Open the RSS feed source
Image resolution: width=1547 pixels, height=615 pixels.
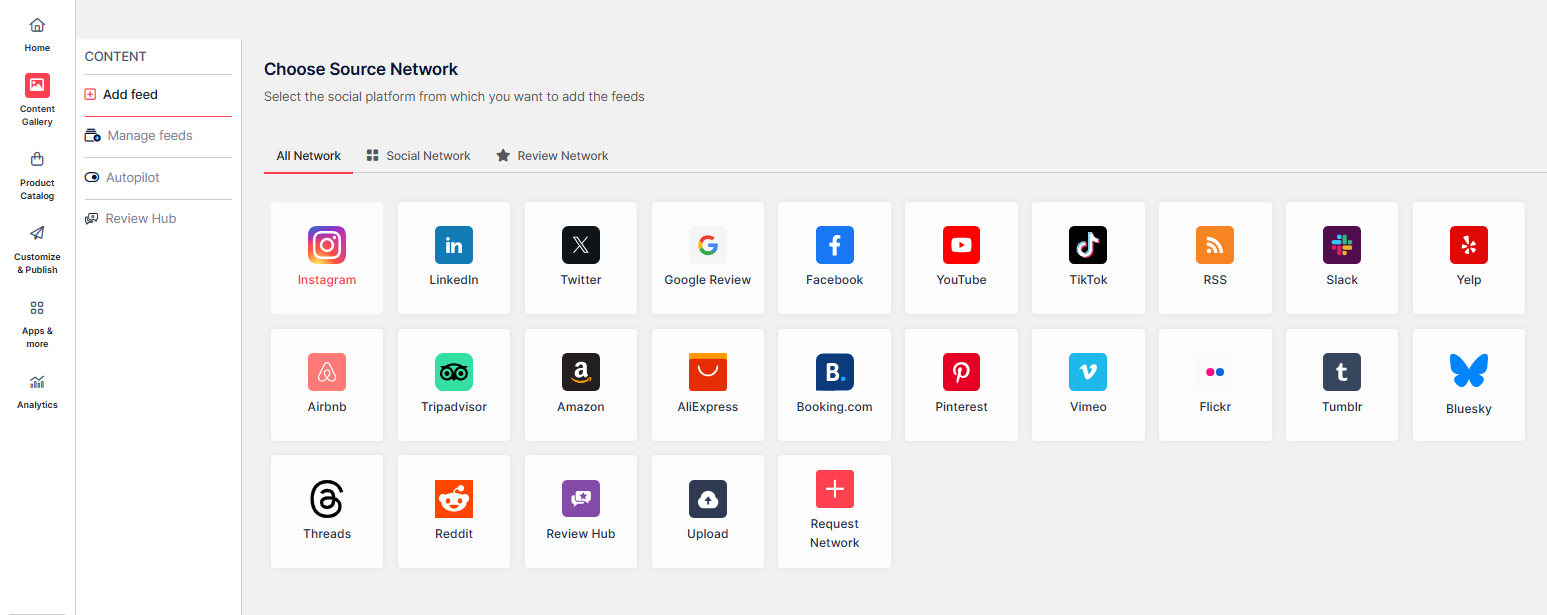[x=1214, y=258]
